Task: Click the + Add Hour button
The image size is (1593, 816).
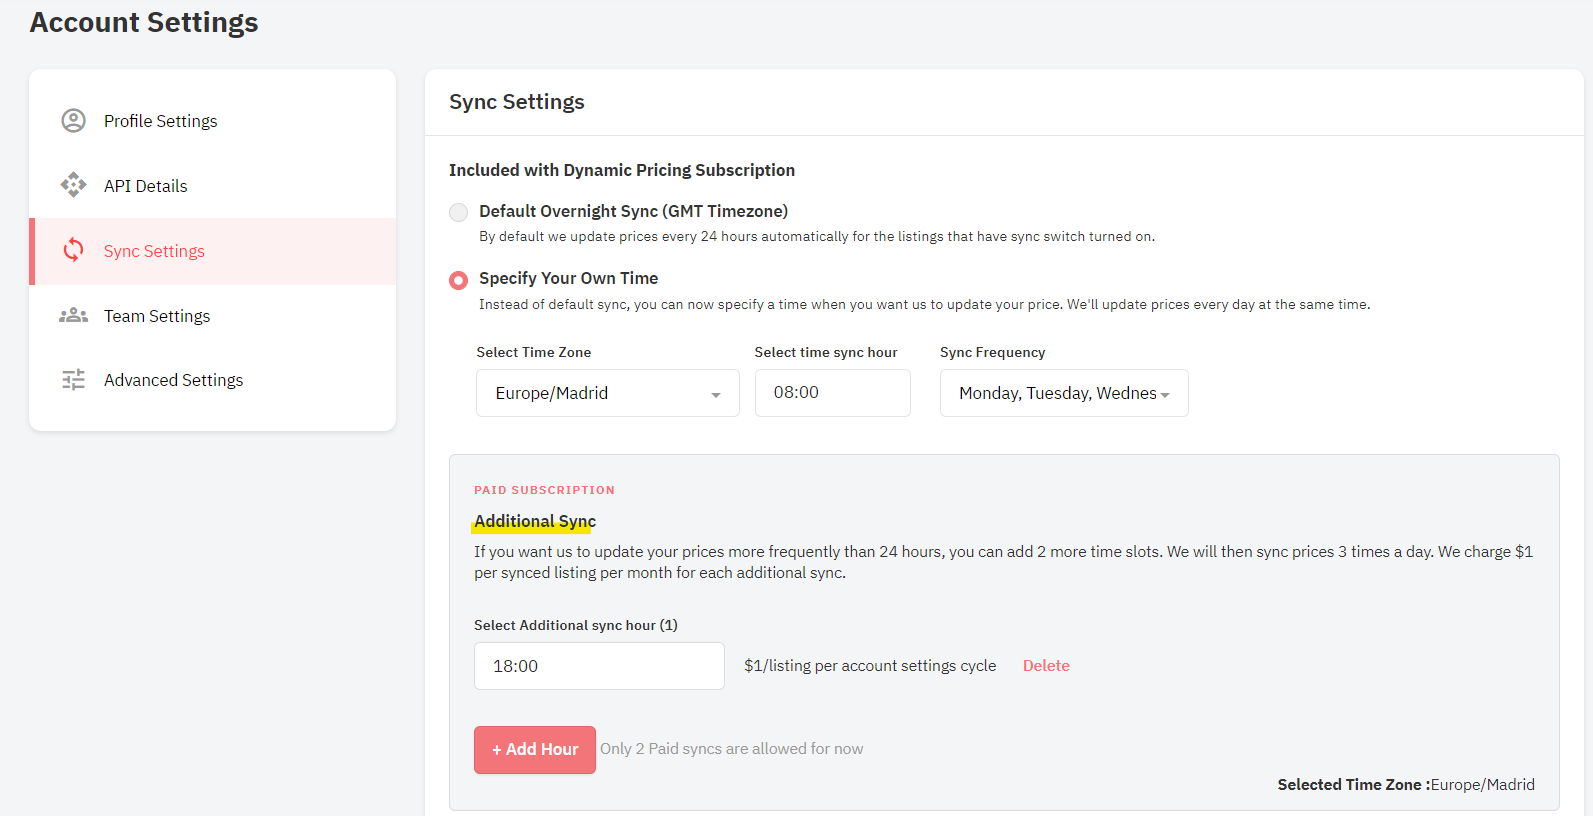Action: click(x=535, y=750)
